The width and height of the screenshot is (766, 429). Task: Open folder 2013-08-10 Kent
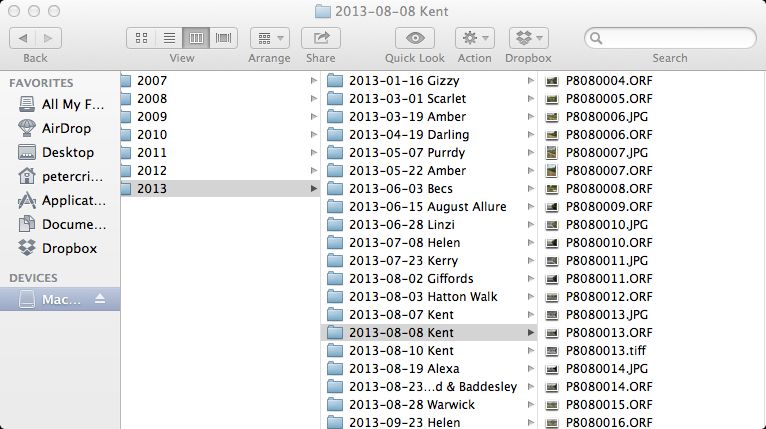coord(400,350)
